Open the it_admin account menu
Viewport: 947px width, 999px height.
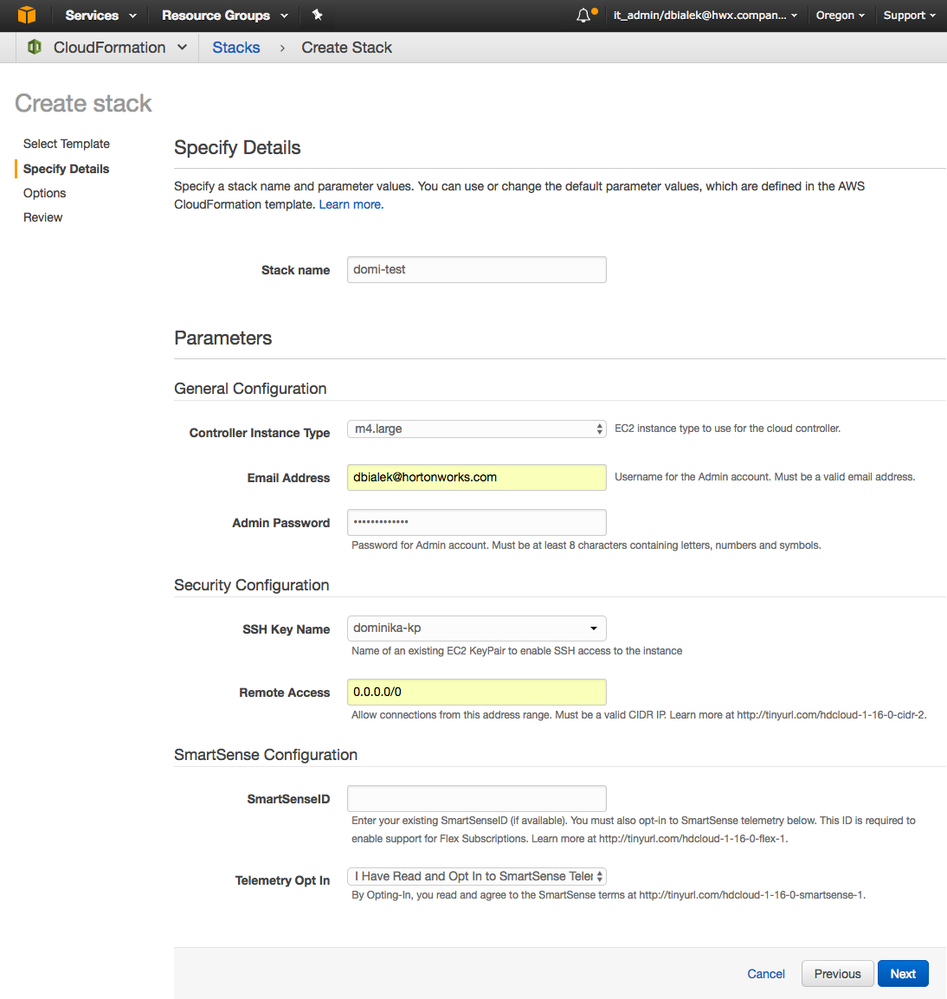[x=705, y=15]
